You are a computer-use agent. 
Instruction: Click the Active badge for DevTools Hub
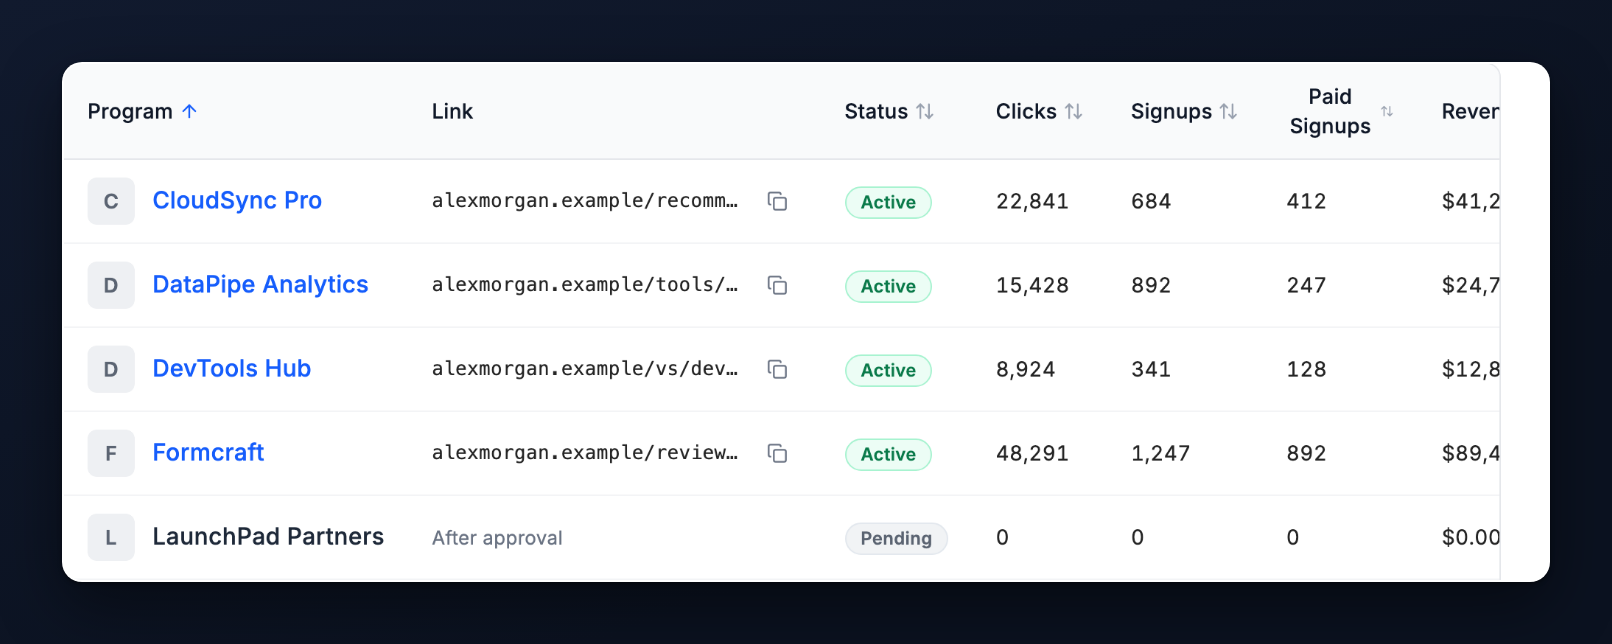click(x=888, y=370)
